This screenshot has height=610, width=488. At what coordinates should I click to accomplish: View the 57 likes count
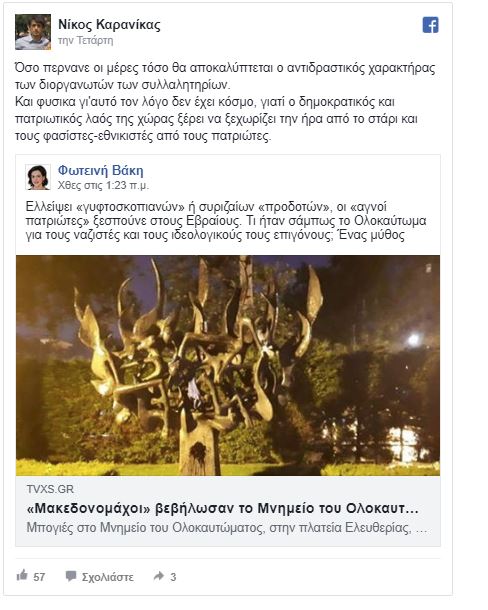click(x=39, y=577)
